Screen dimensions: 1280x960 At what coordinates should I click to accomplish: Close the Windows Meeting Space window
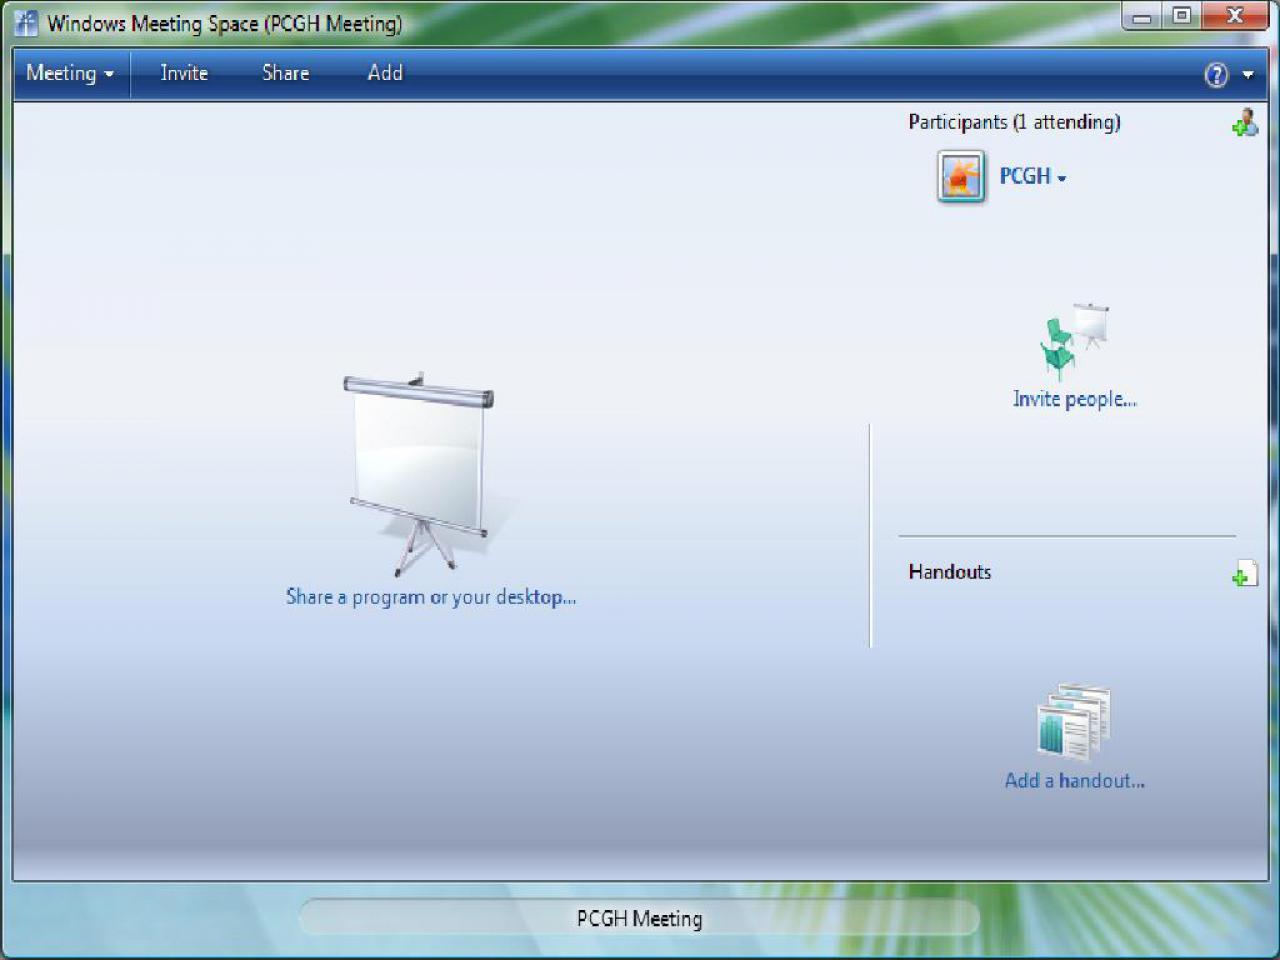click(x=1235, y=17)
